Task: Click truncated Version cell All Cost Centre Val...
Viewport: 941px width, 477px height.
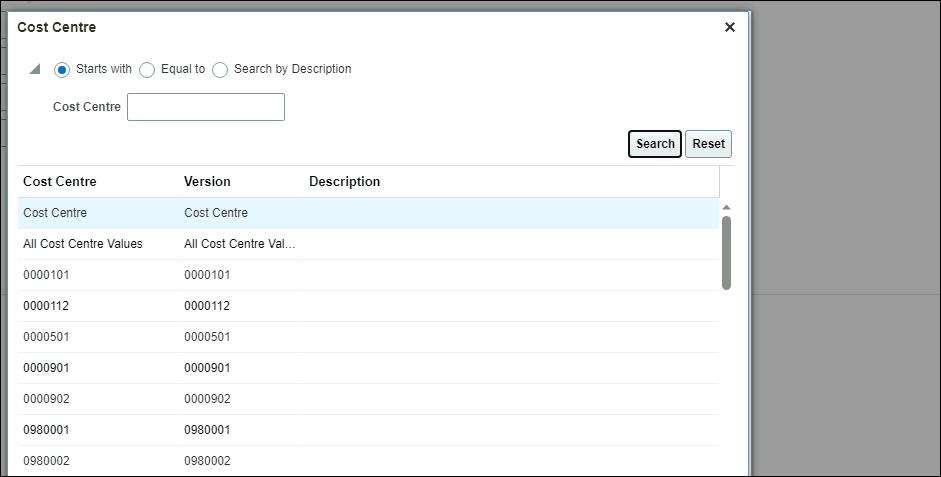Action: [x=239, y=244]
